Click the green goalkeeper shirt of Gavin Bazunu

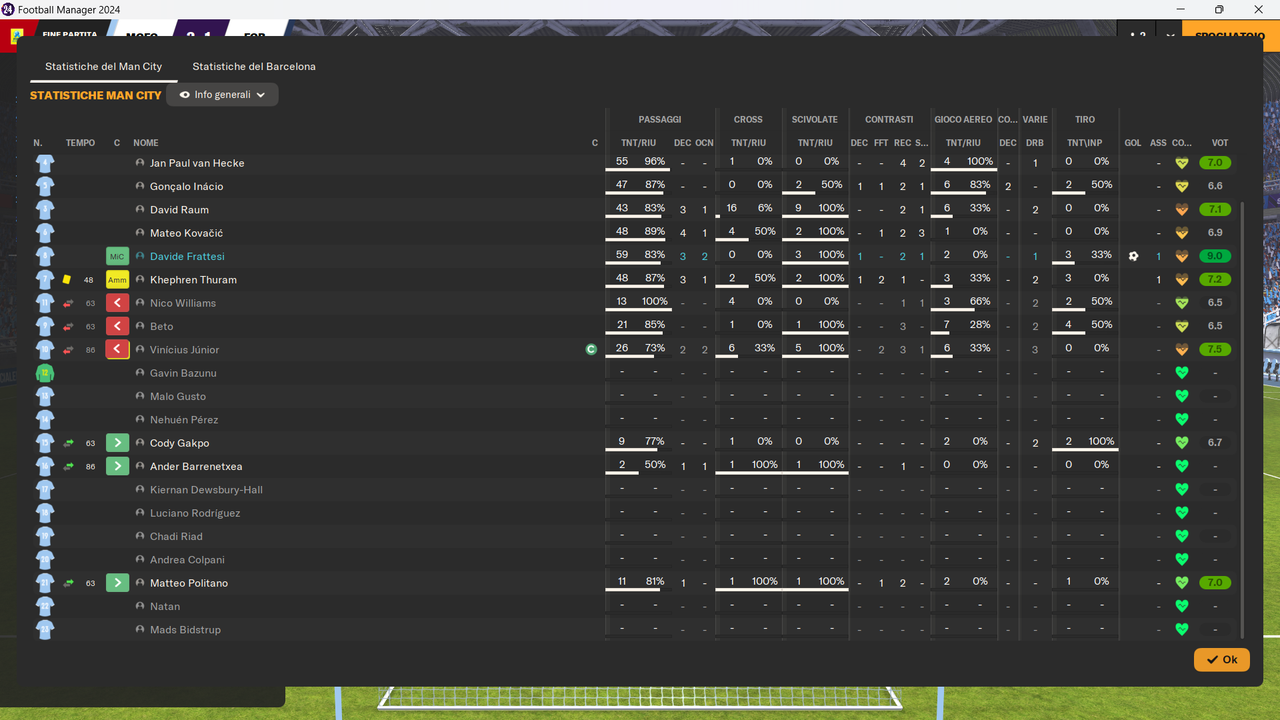[x=44, y=373]
